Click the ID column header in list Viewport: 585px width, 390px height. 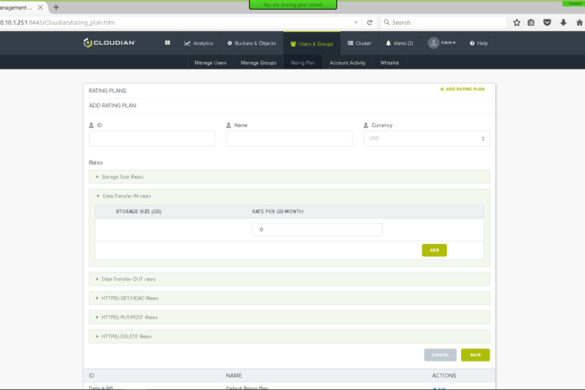click(x=92, y=375)
